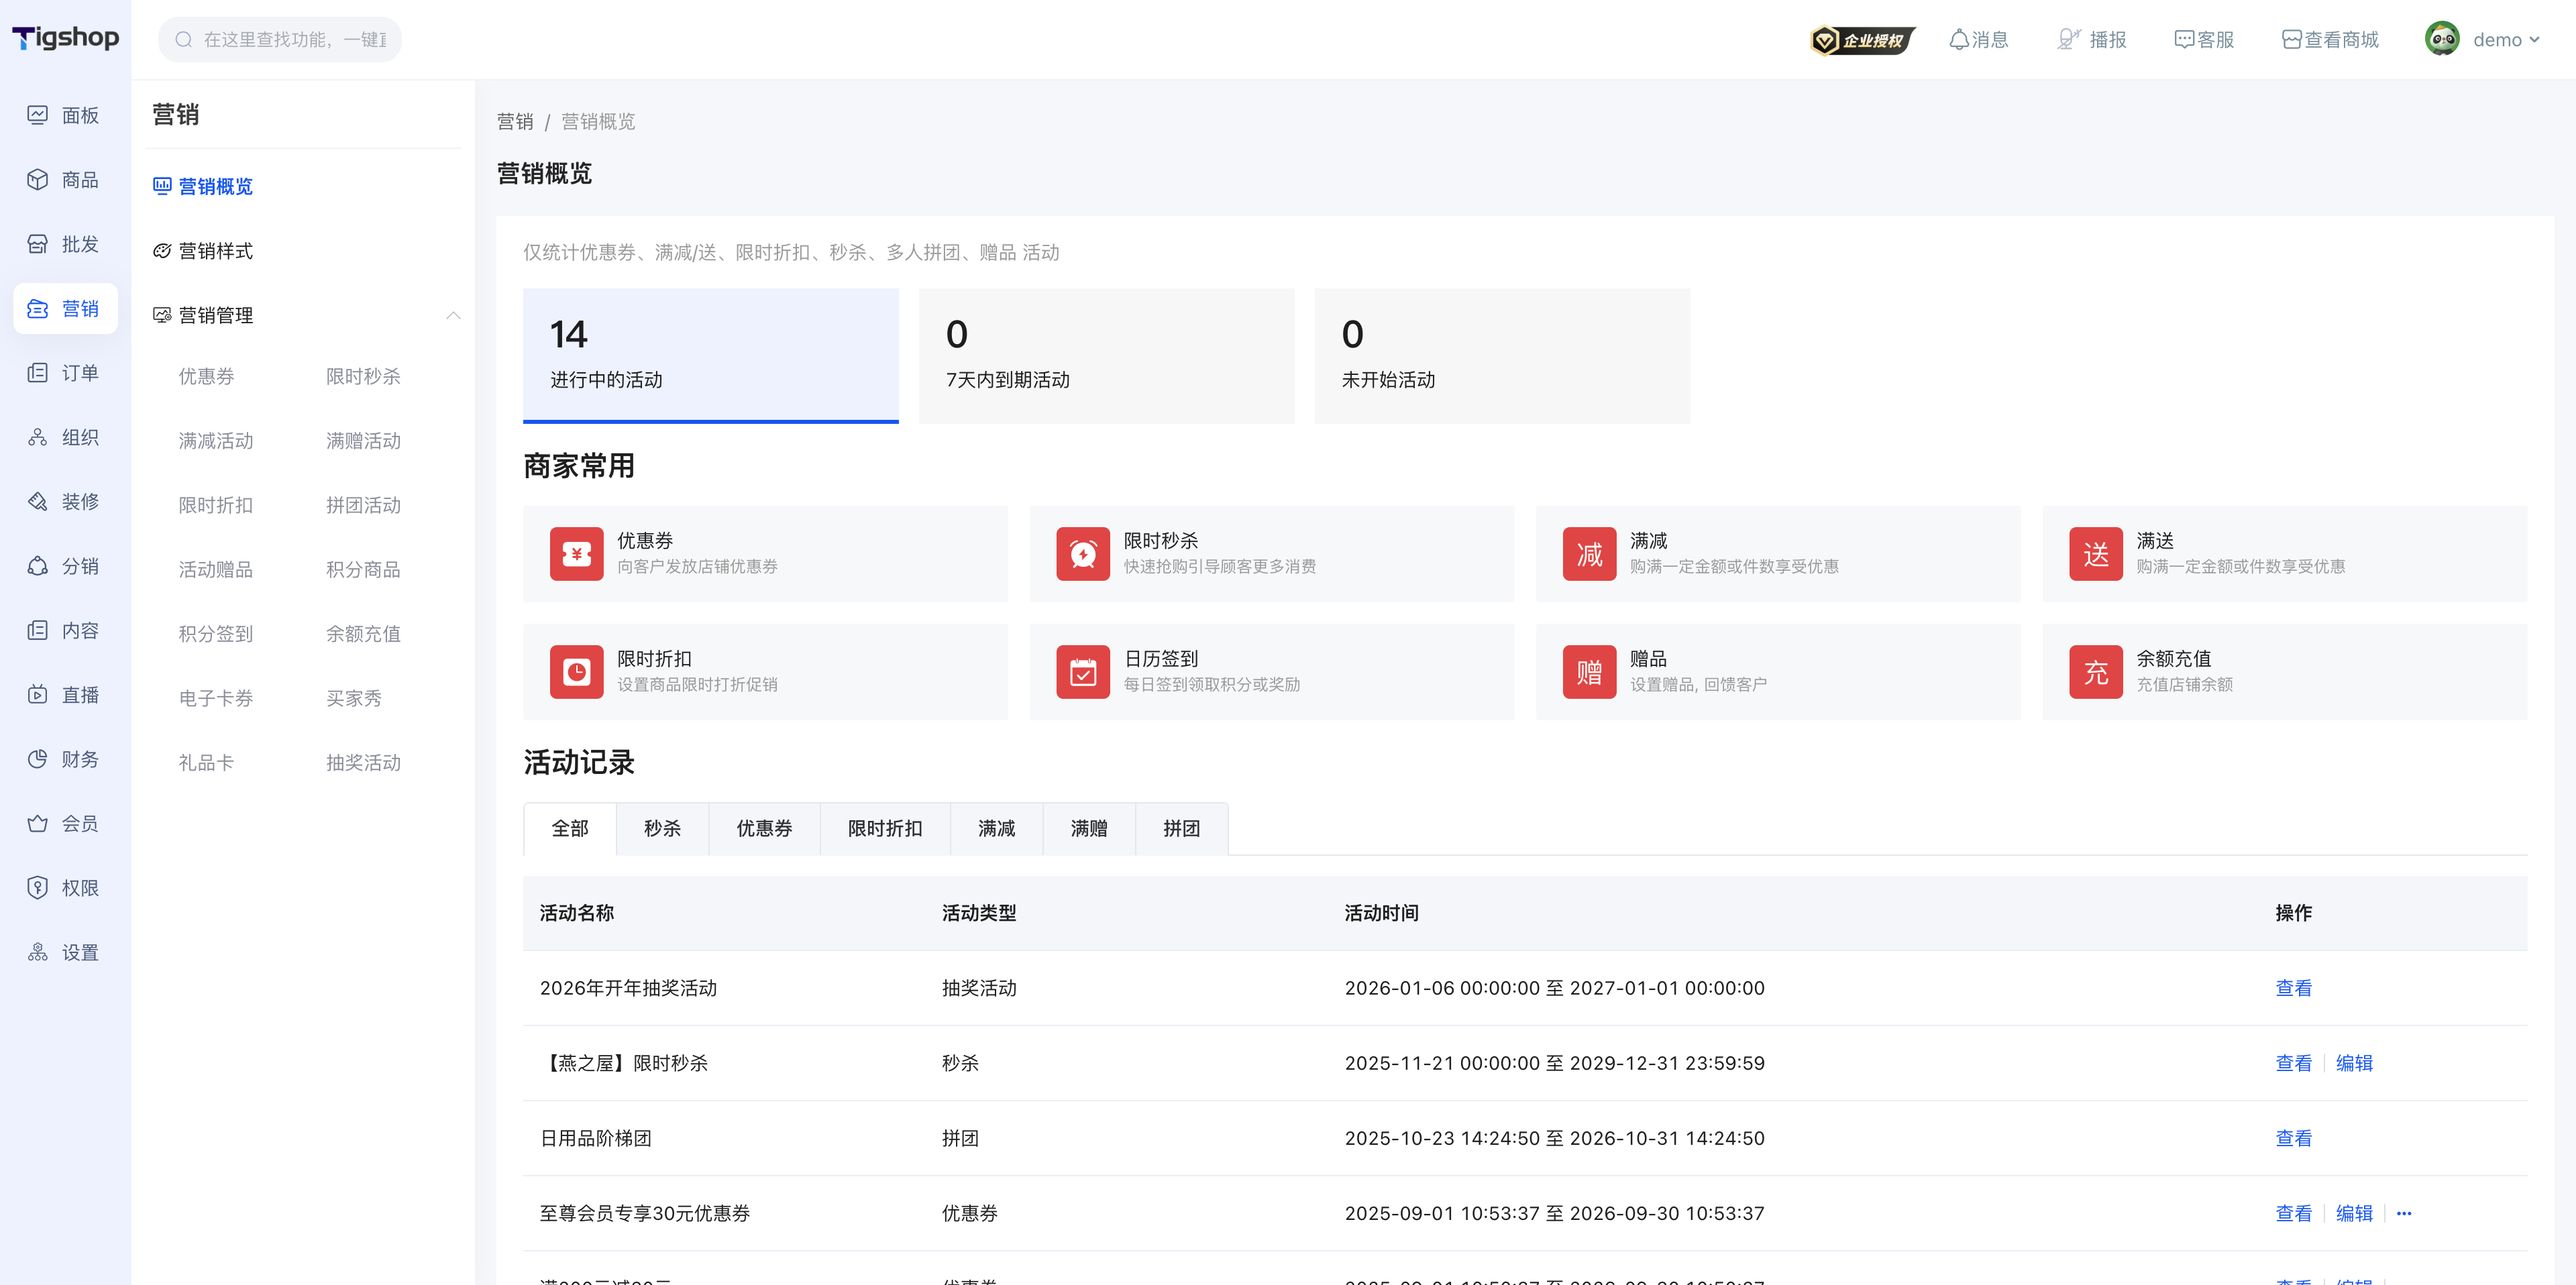This screenshot has width=2576, height=1285.
Task: Click the Tigshop logo
Action: tap(65, 38)
